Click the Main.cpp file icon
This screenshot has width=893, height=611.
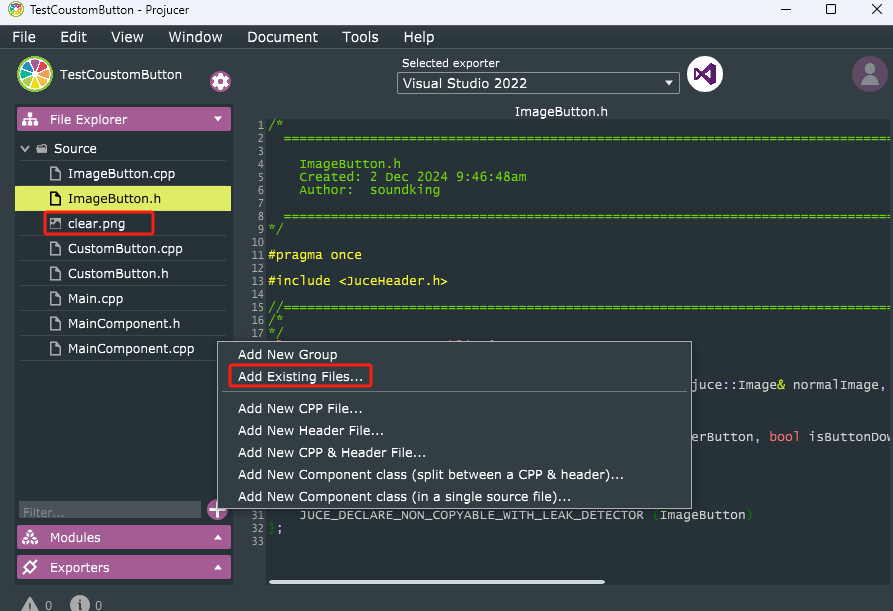(x=55, y=298)
